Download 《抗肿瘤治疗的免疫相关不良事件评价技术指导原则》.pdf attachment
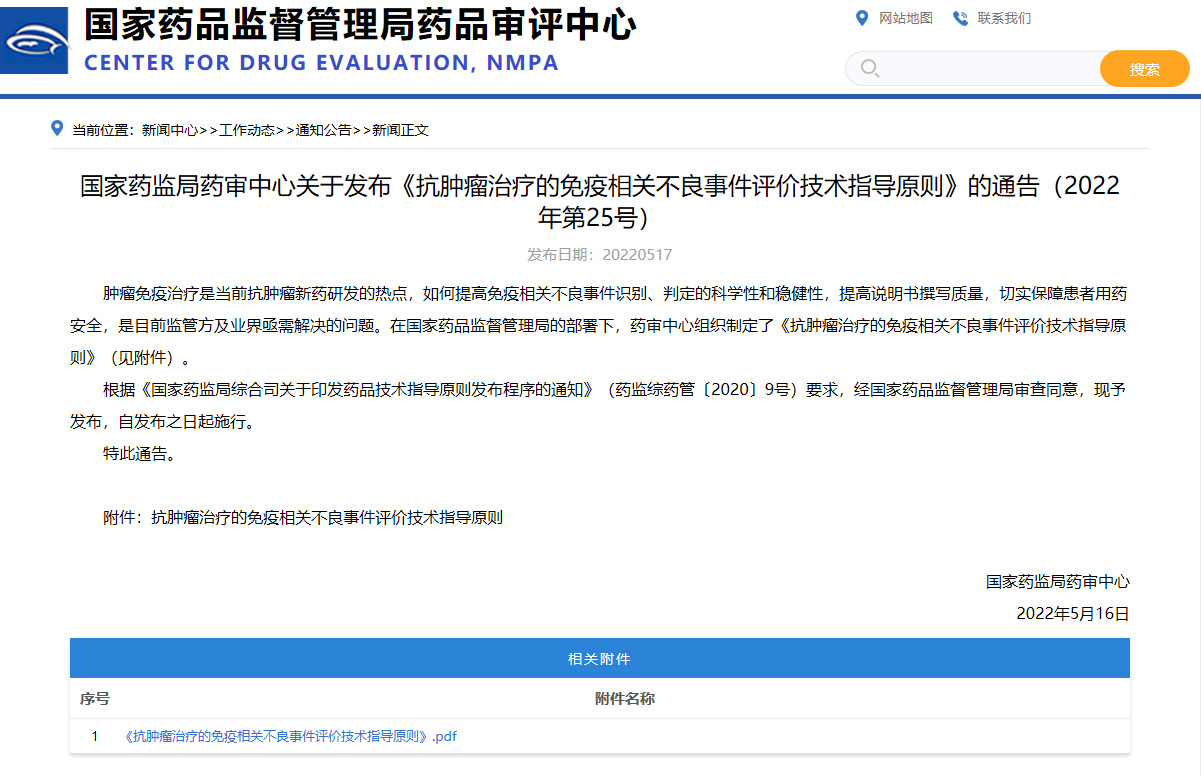 (291, 736)
